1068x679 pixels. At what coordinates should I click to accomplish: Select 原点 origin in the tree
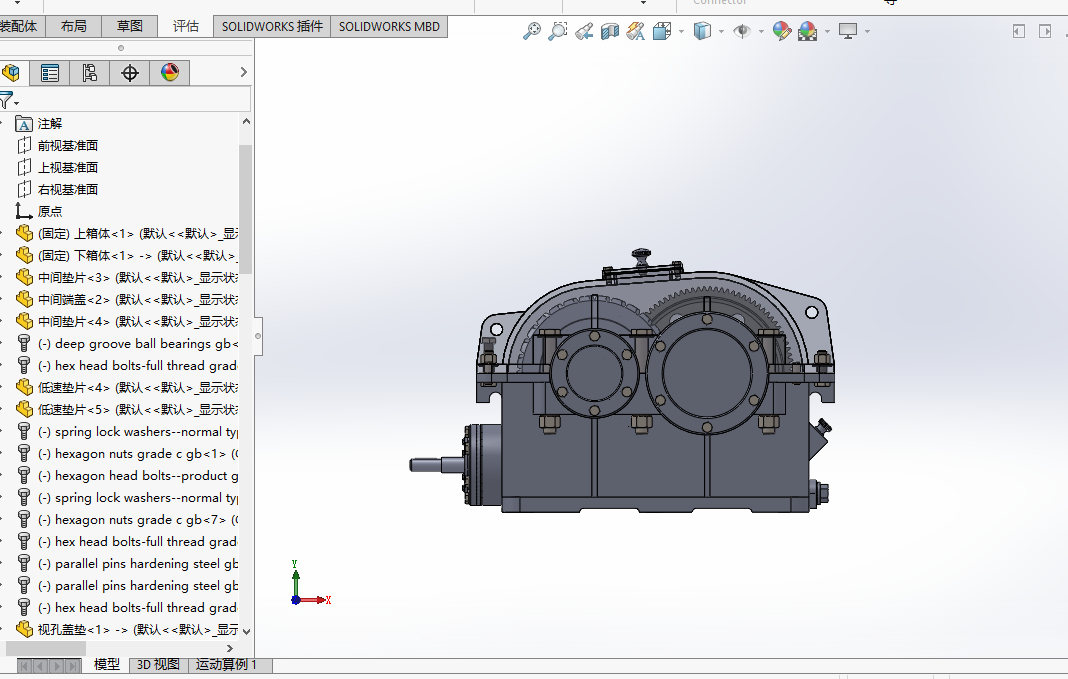(50, 212)
